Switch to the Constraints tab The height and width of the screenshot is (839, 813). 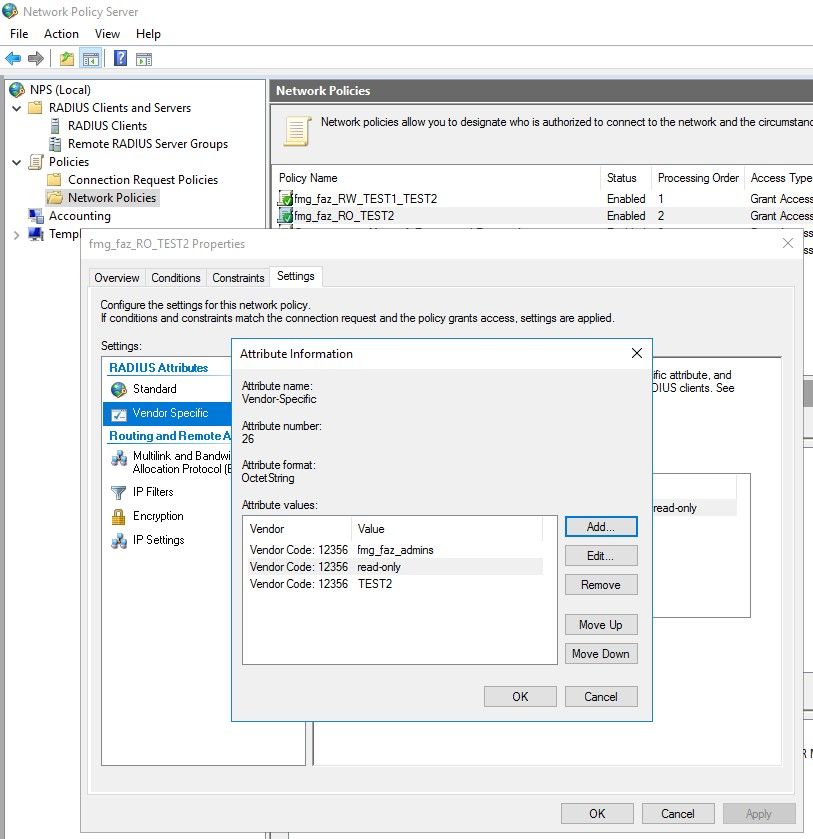coord(238,278)
